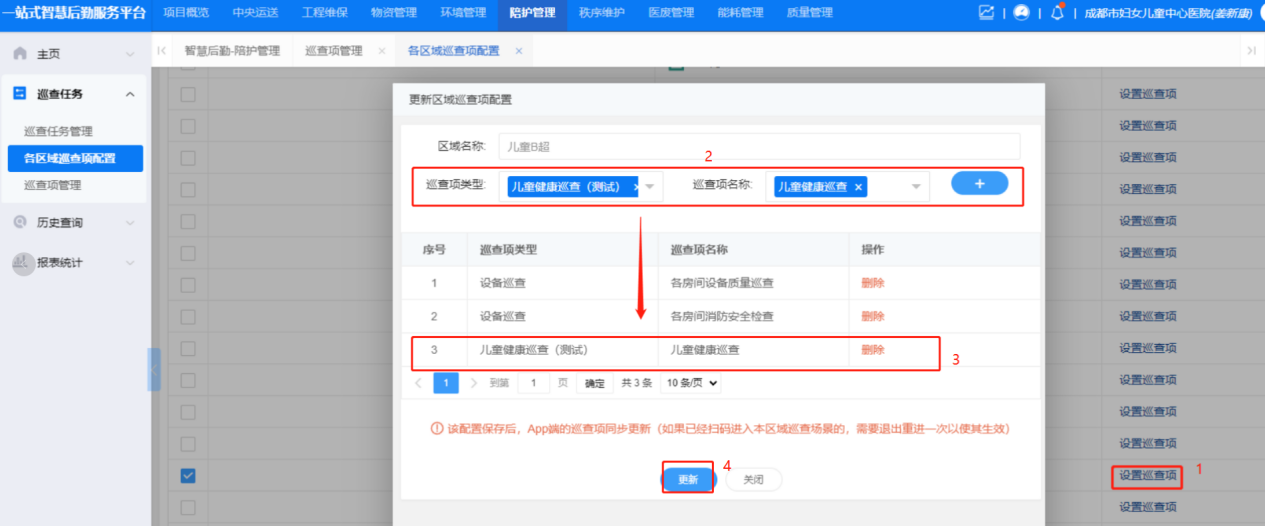
Task: Close the 各区域巡查项配置 tab
Action: click(518, 51)
